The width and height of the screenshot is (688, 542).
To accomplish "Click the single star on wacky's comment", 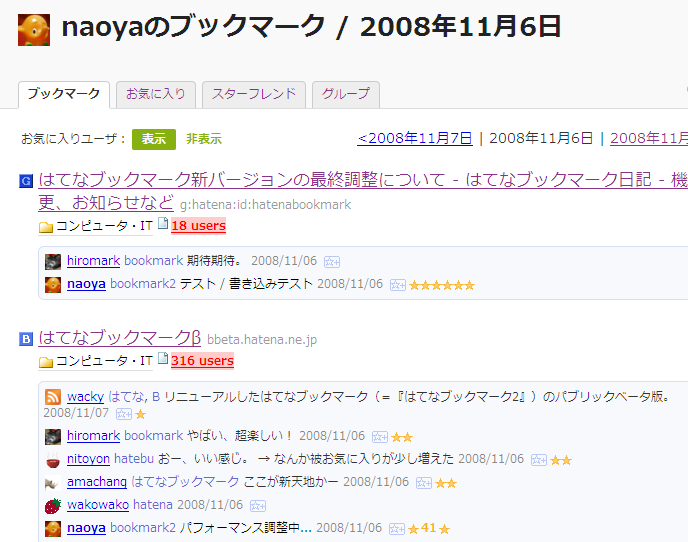I will (140, 414).
